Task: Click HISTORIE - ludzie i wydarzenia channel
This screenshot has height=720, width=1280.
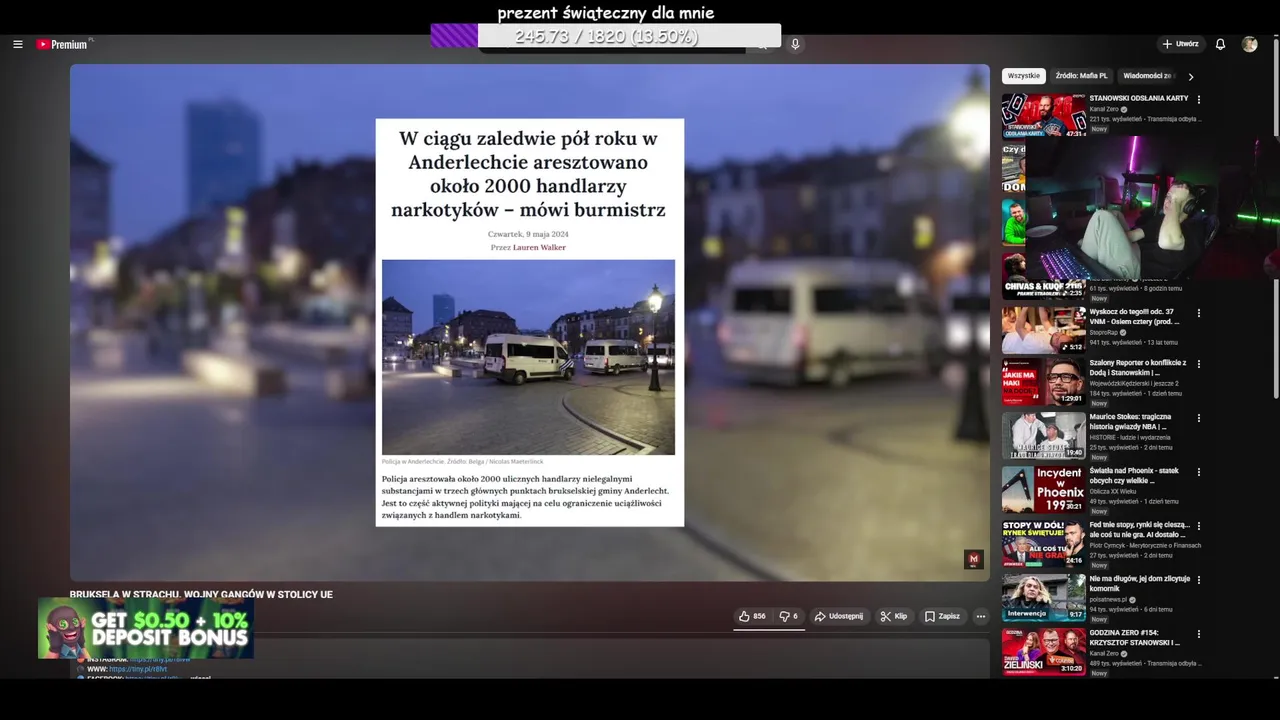Action: (1130, 437)
